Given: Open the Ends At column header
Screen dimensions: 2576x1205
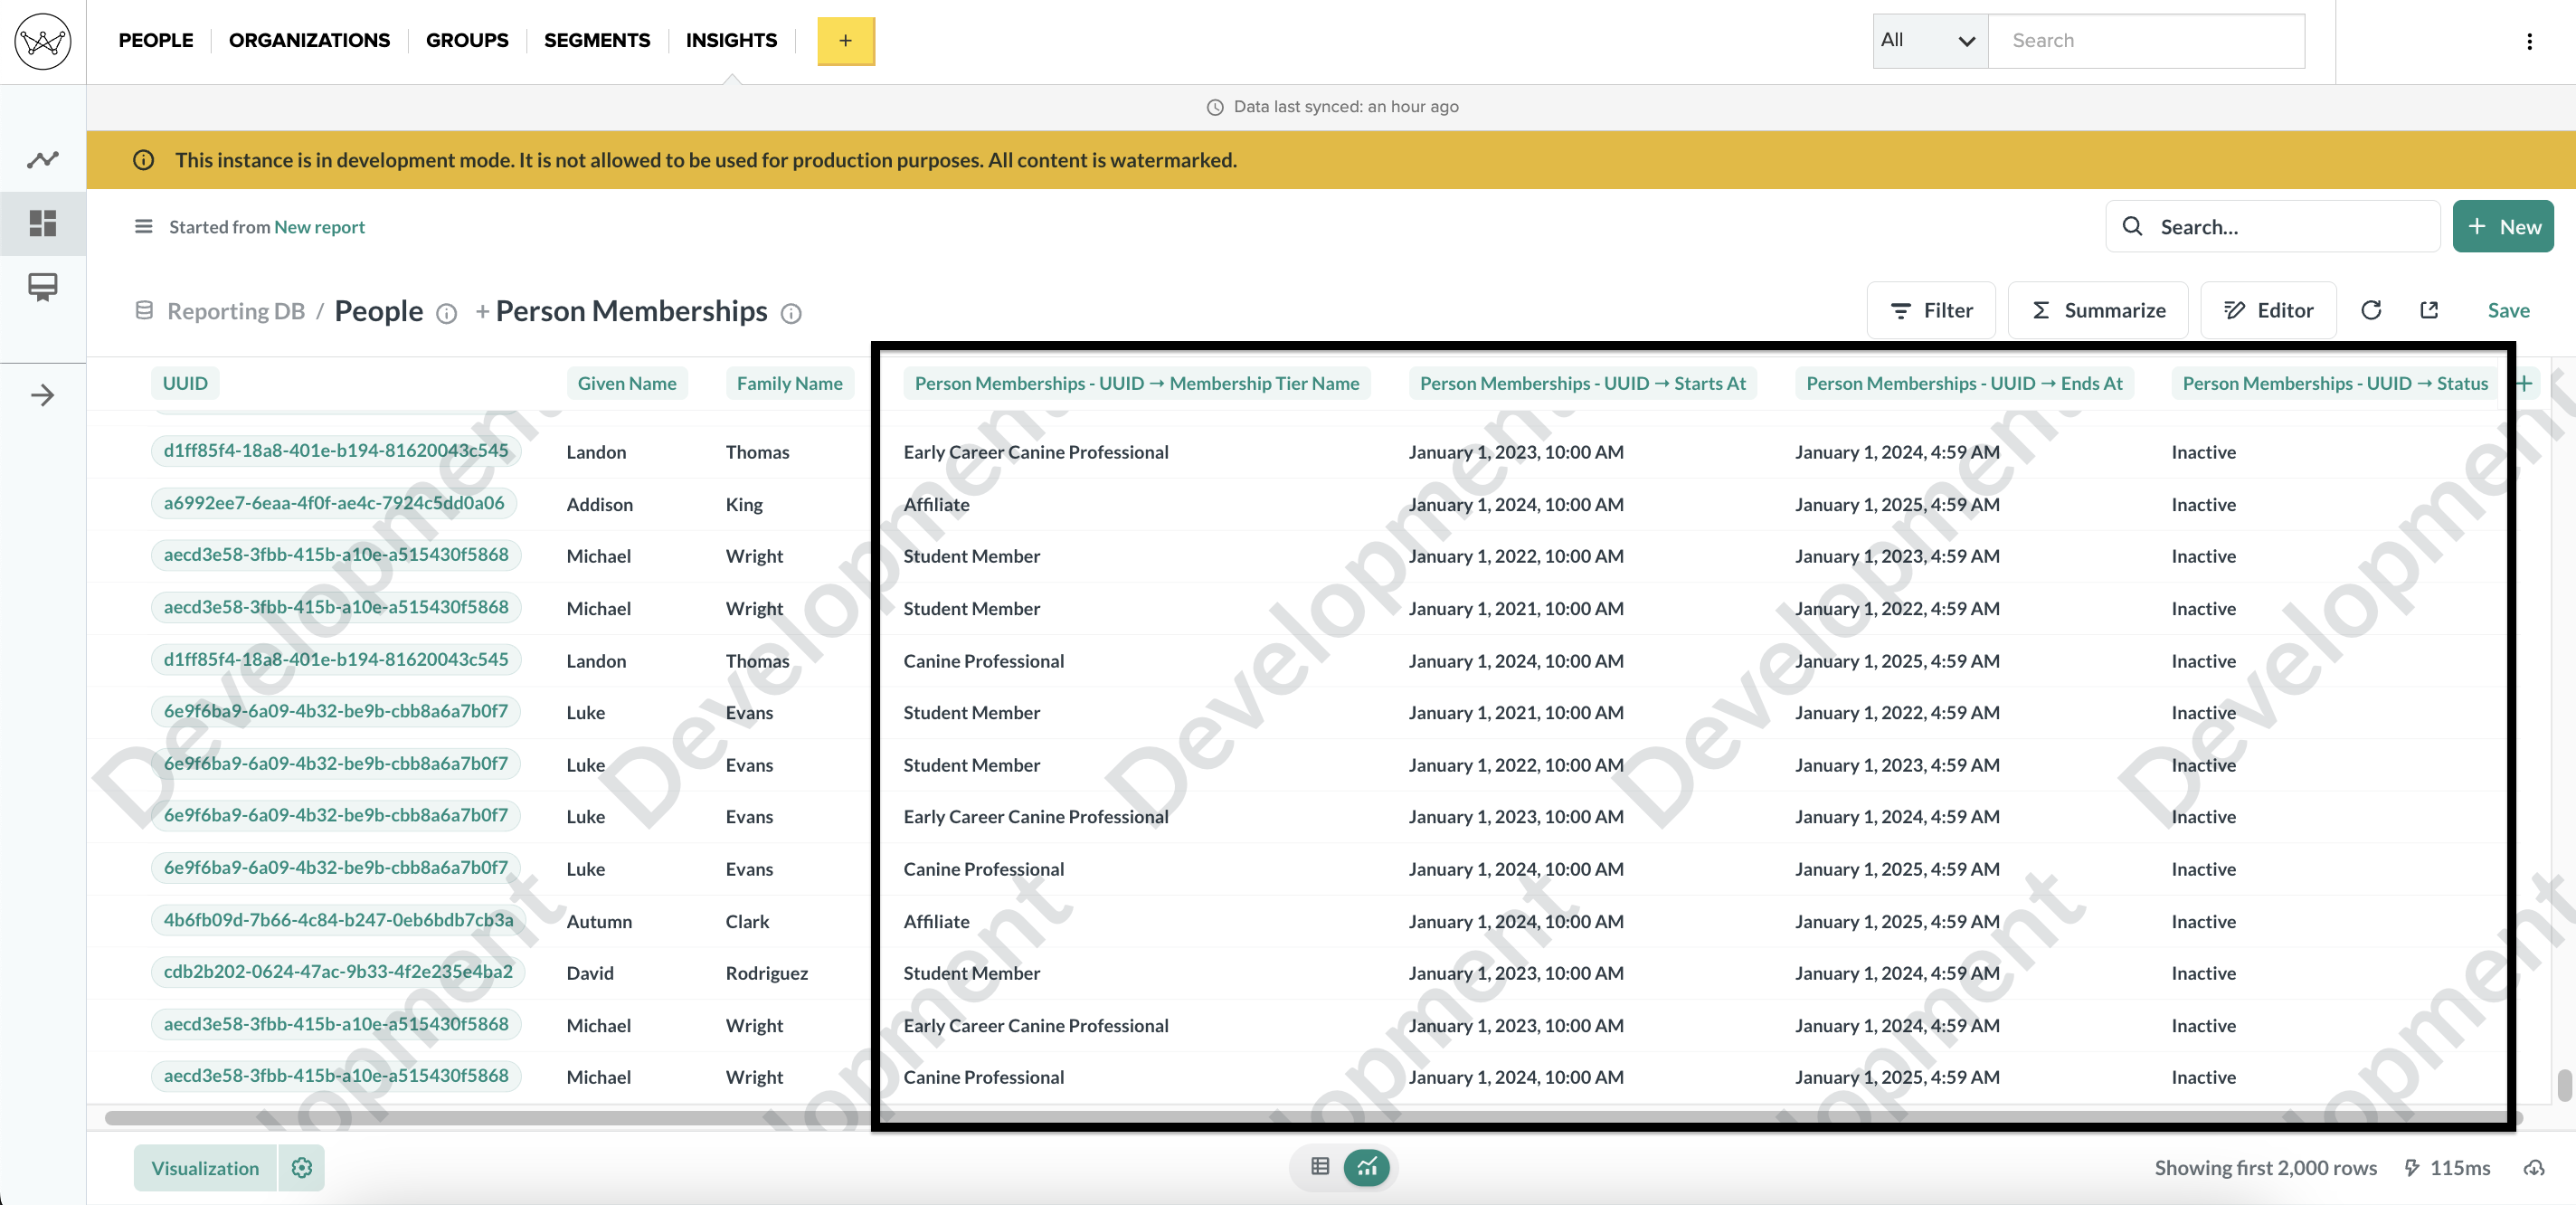Looking at the screenshot, I should pos(1964,383).
